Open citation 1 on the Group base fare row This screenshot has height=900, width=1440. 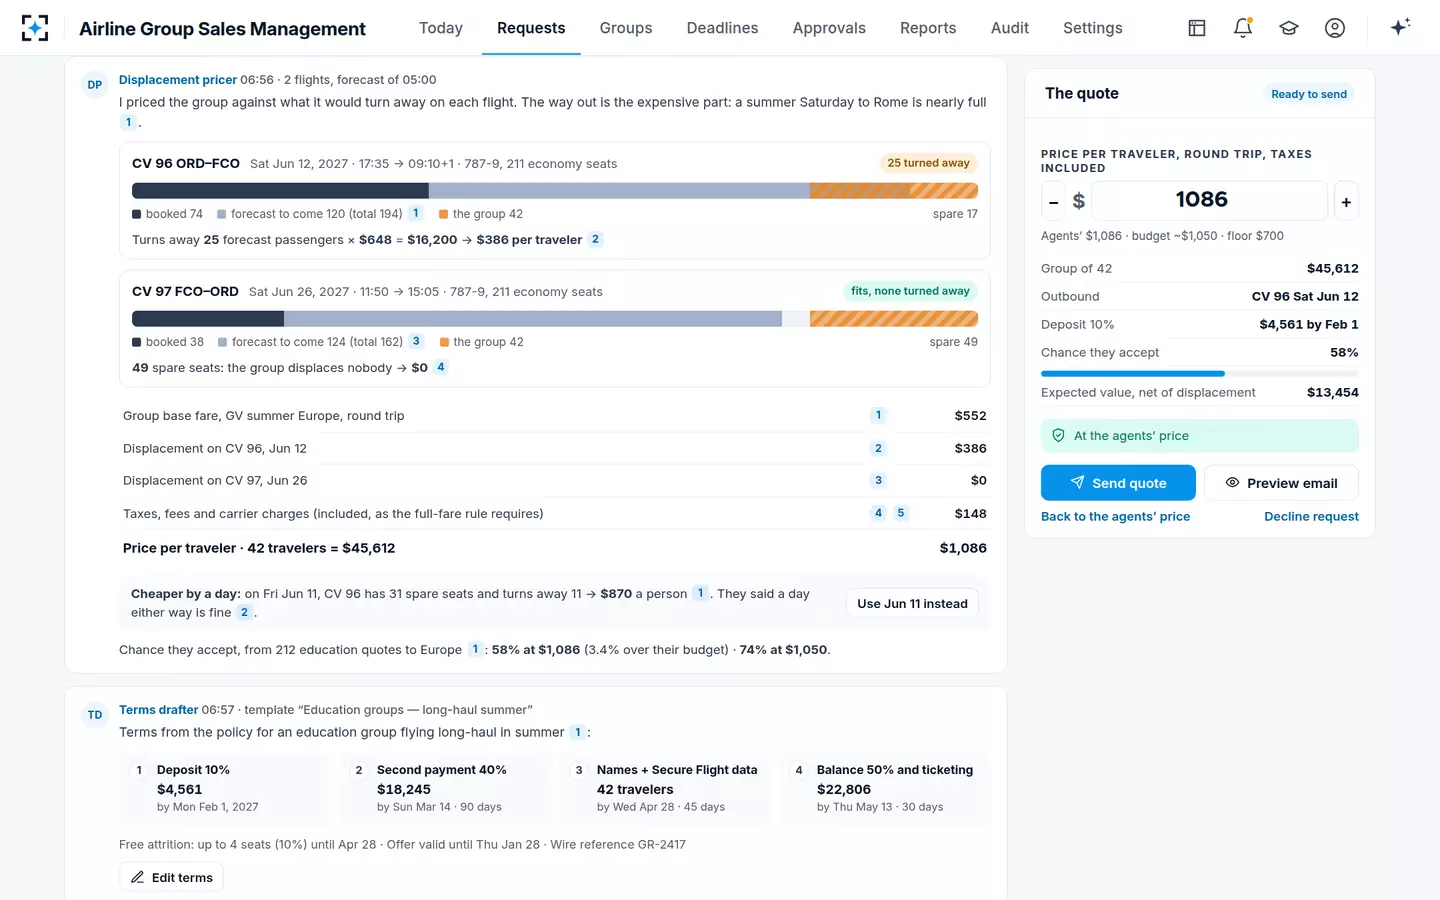coord(879,415)
